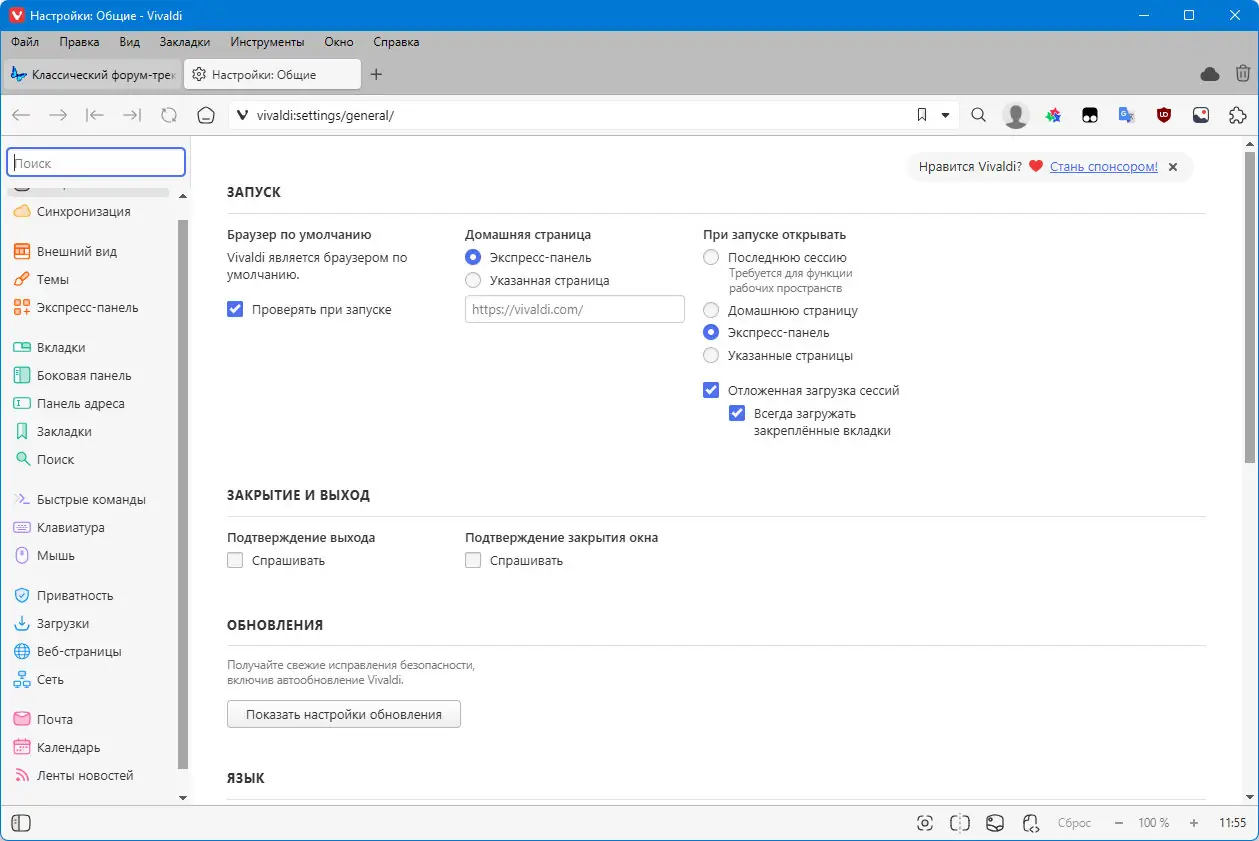Screen dimensions: 1259x841
Task: Open the Tampermonkey extension icon
Action: pos(1090,115)
